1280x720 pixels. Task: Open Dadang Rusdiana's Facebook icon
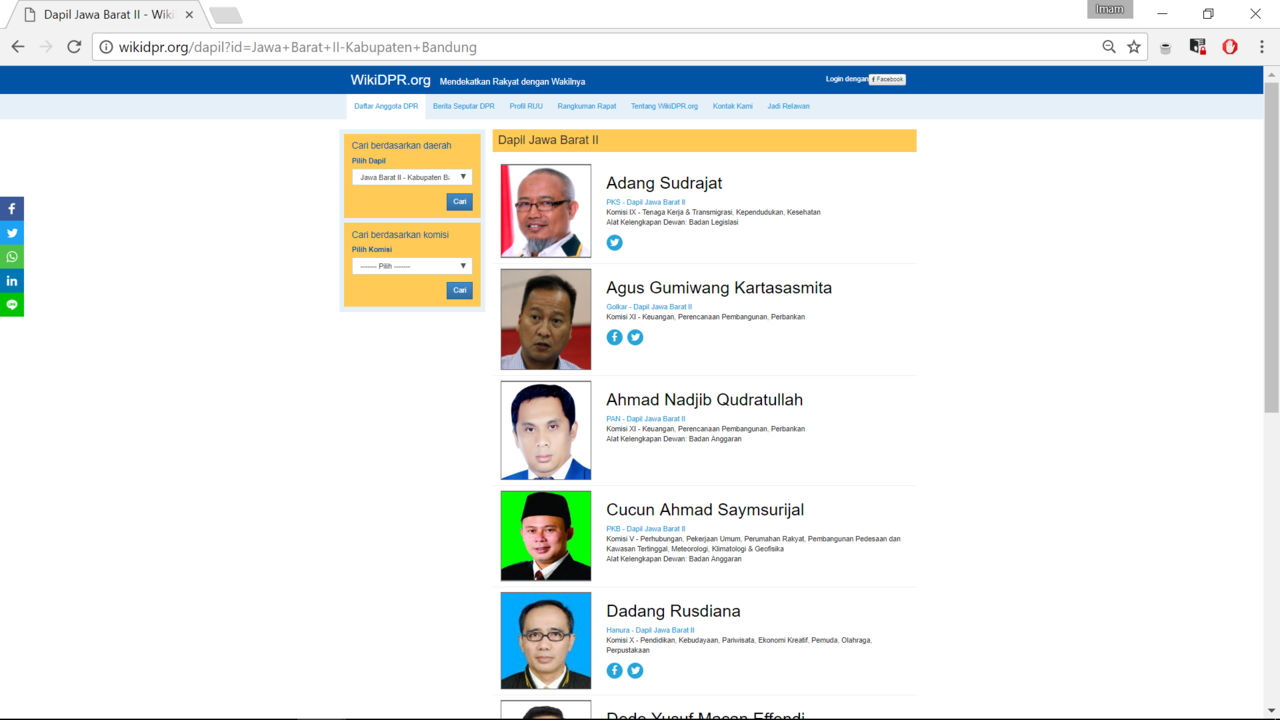(614, 671)
